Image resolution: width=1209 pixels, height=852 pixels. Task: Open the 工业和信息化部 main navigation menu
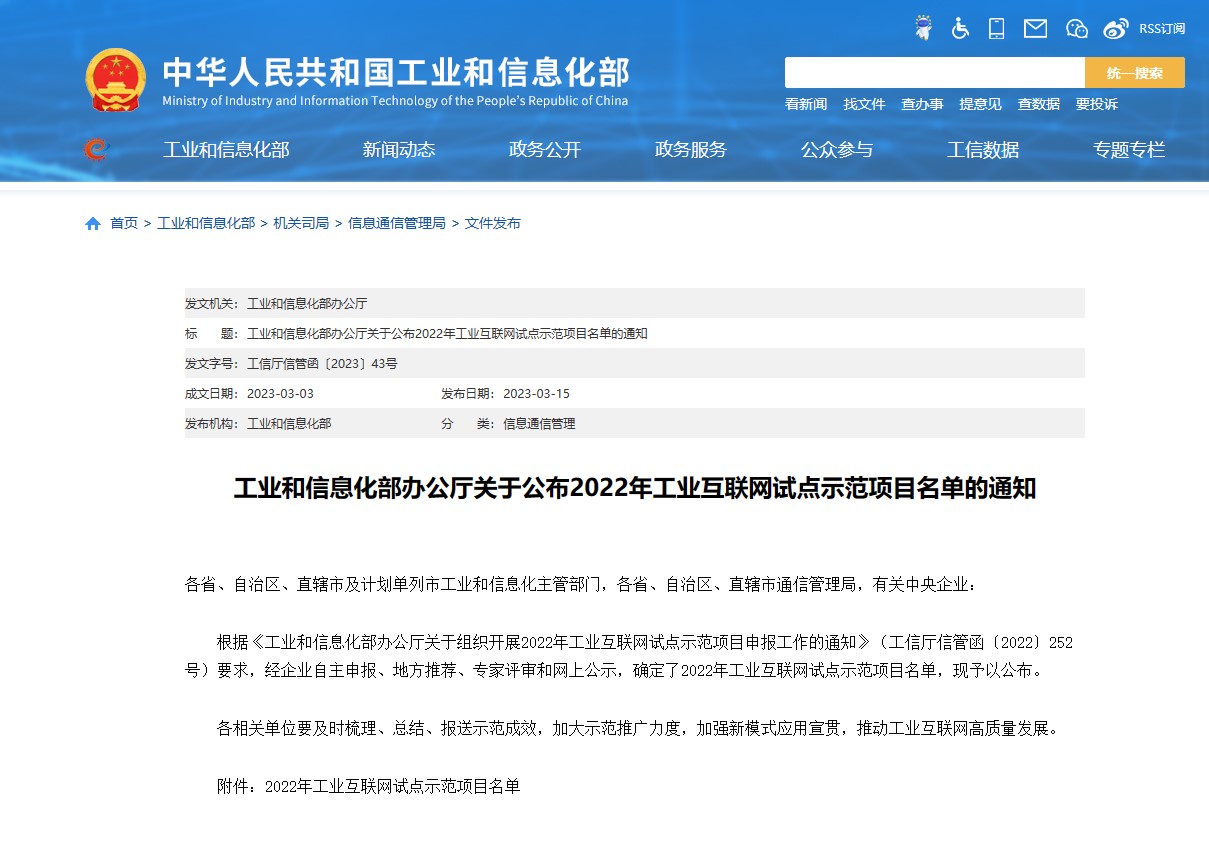[226, 150]
